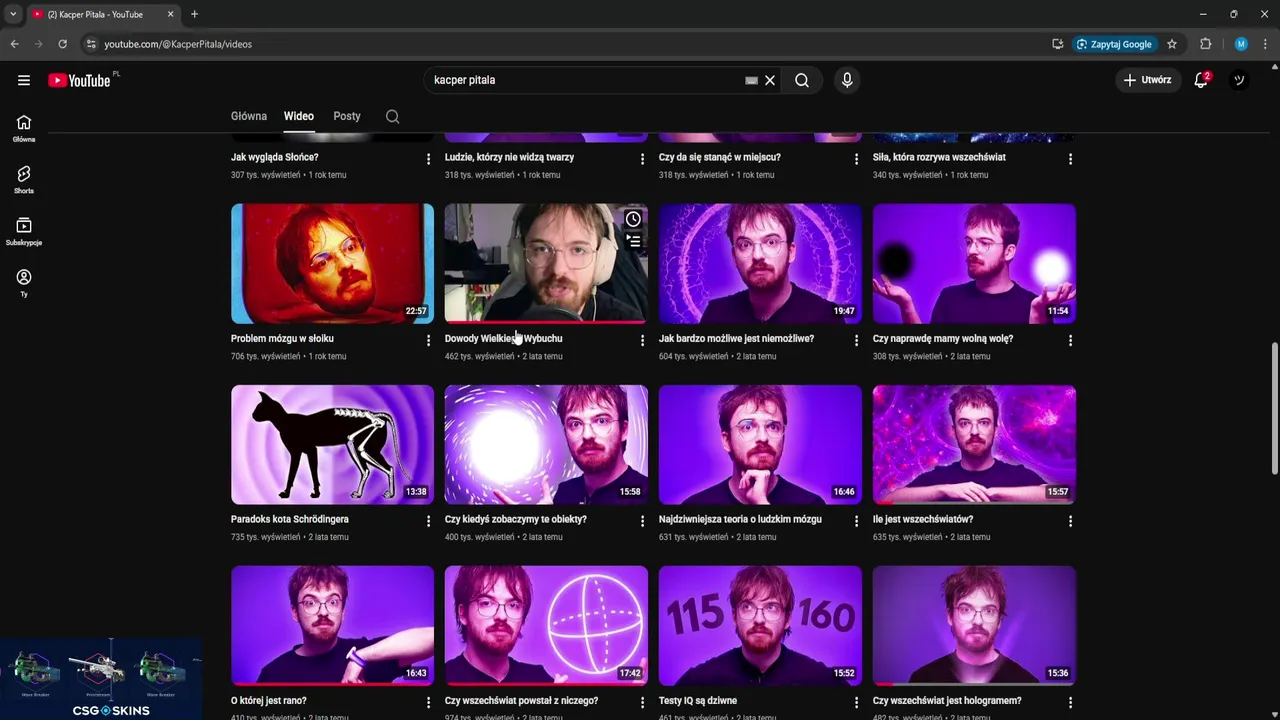This screenshot has width=1280, height=720.
Task: Open options for Dowody Wielkiego Wybuchu
Action: pyautogui.click(x=642, y=341)
